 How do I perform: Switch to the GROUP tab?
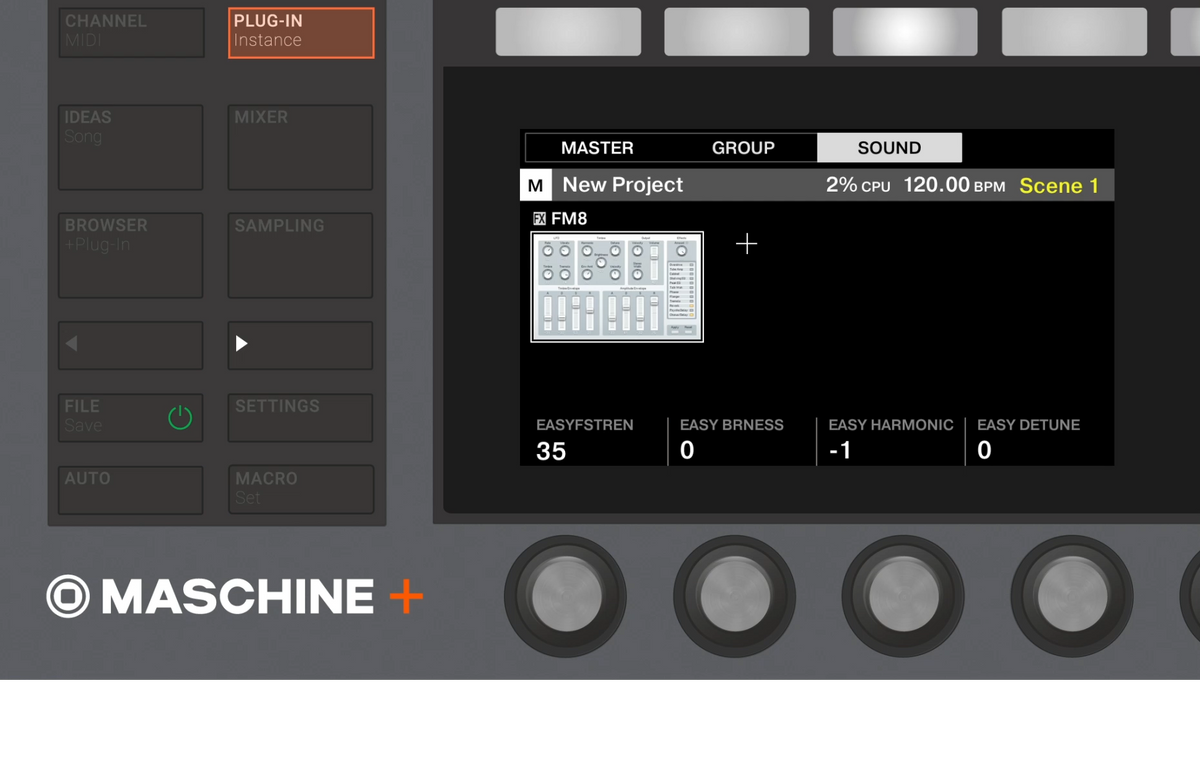pos(743,148)
